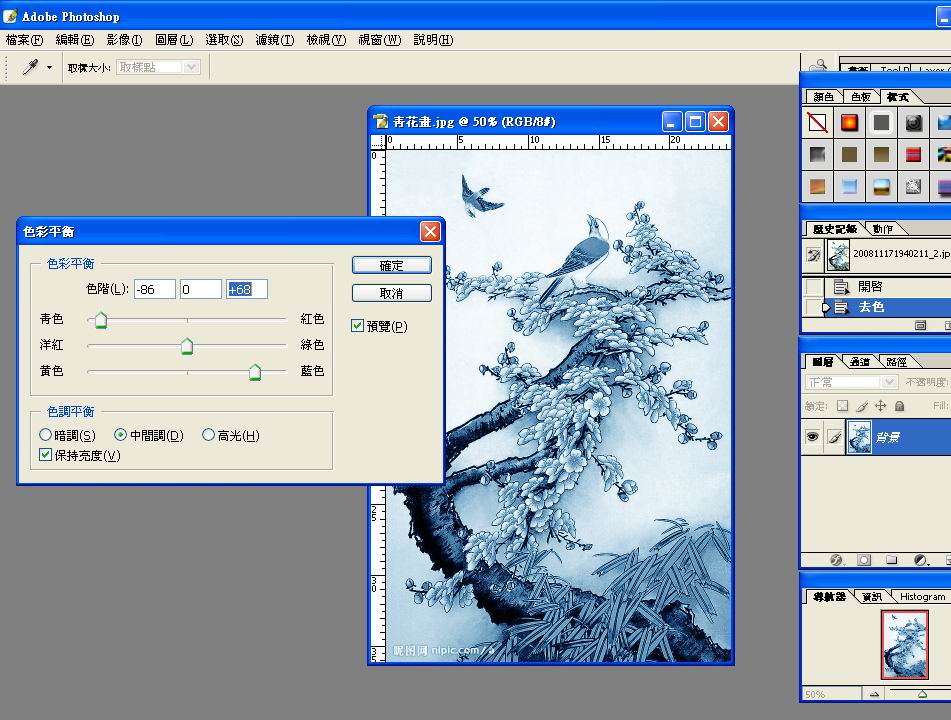Switch to the 通道 channels tab
This screenshot has height=720, width=951.
click(x=859, y=362)
